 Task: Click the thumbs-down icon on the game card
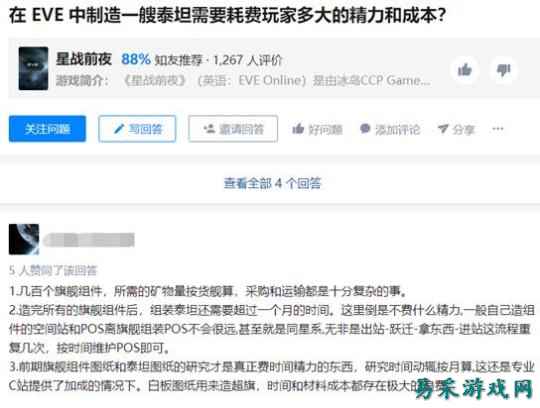point(503,70)
